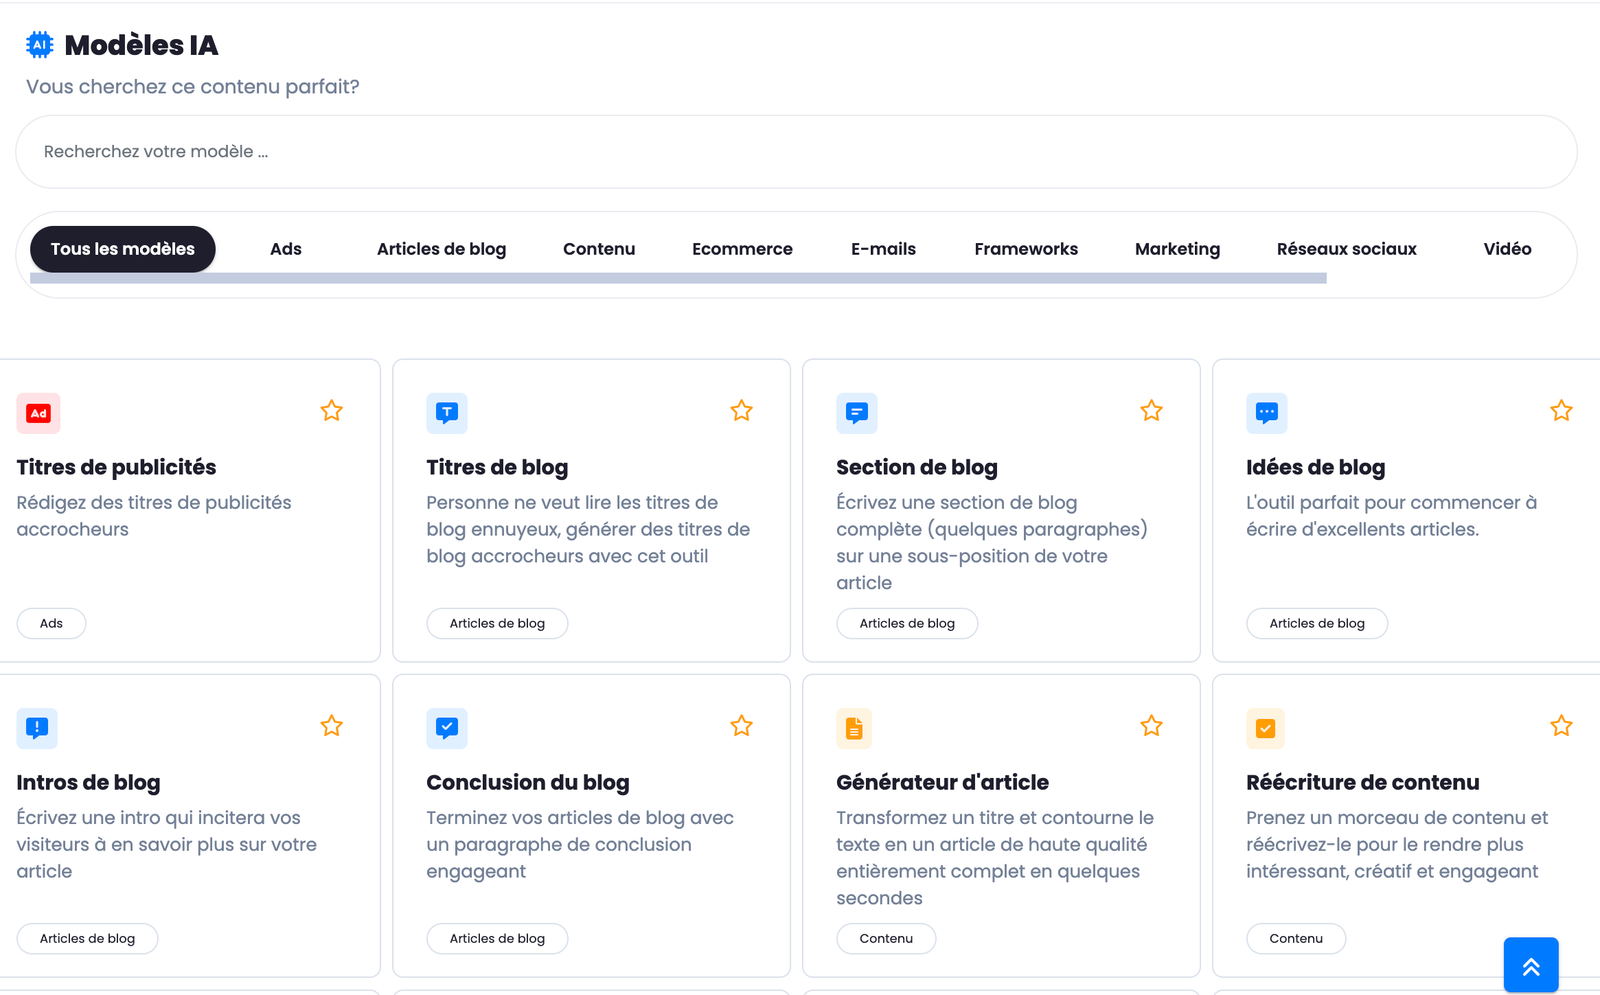Click the Intros de blog exclamation icon
Image resolution: width=1600 pixels, height=995 pixels.
pos(37,728)
